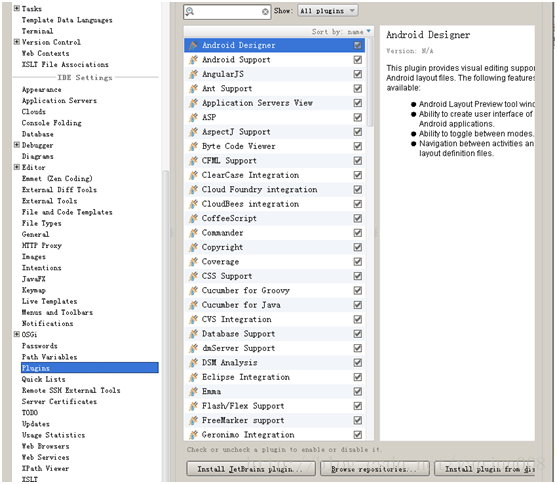The image size is (557, 484).
Task: Select the Appearance settings page
Action: 42,90
